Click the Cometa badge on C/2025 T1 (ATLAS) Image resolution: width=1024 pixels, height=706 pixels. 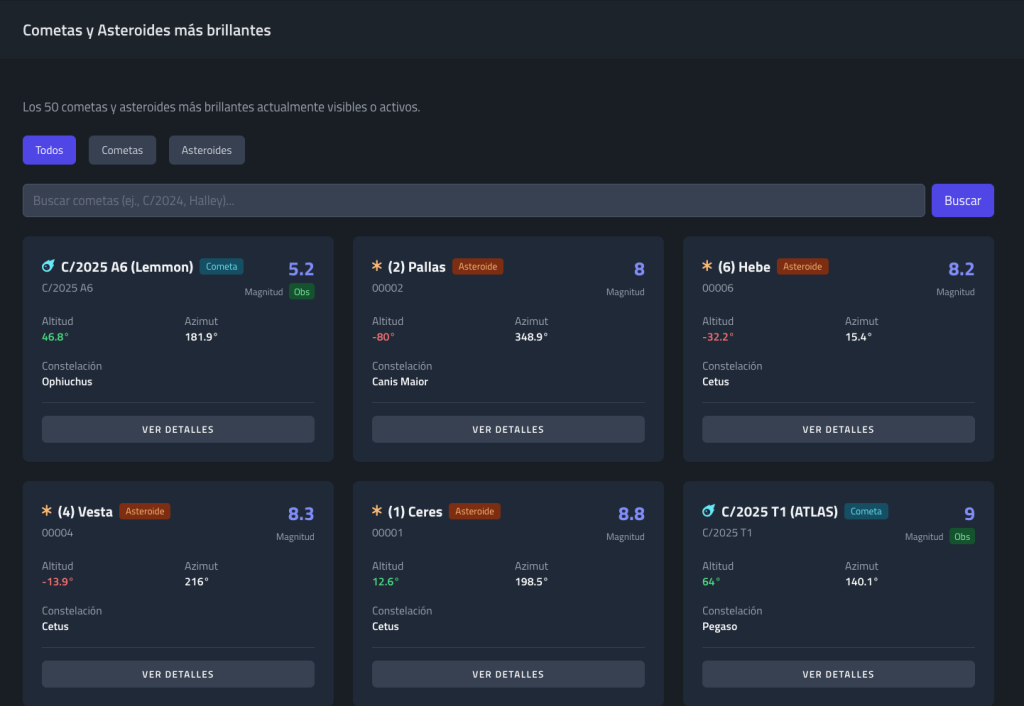point(866,511)
